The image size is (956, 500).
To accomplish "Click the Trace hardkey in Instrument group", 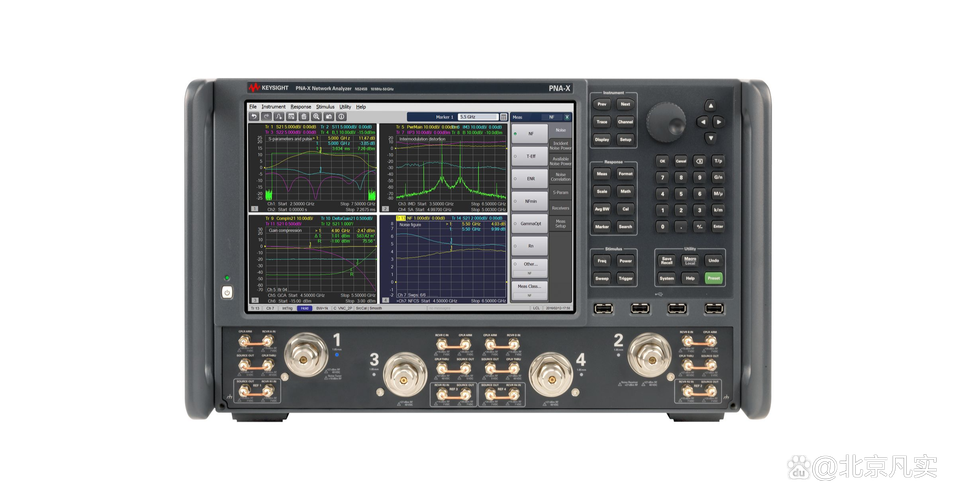I will tap(602, 122).
